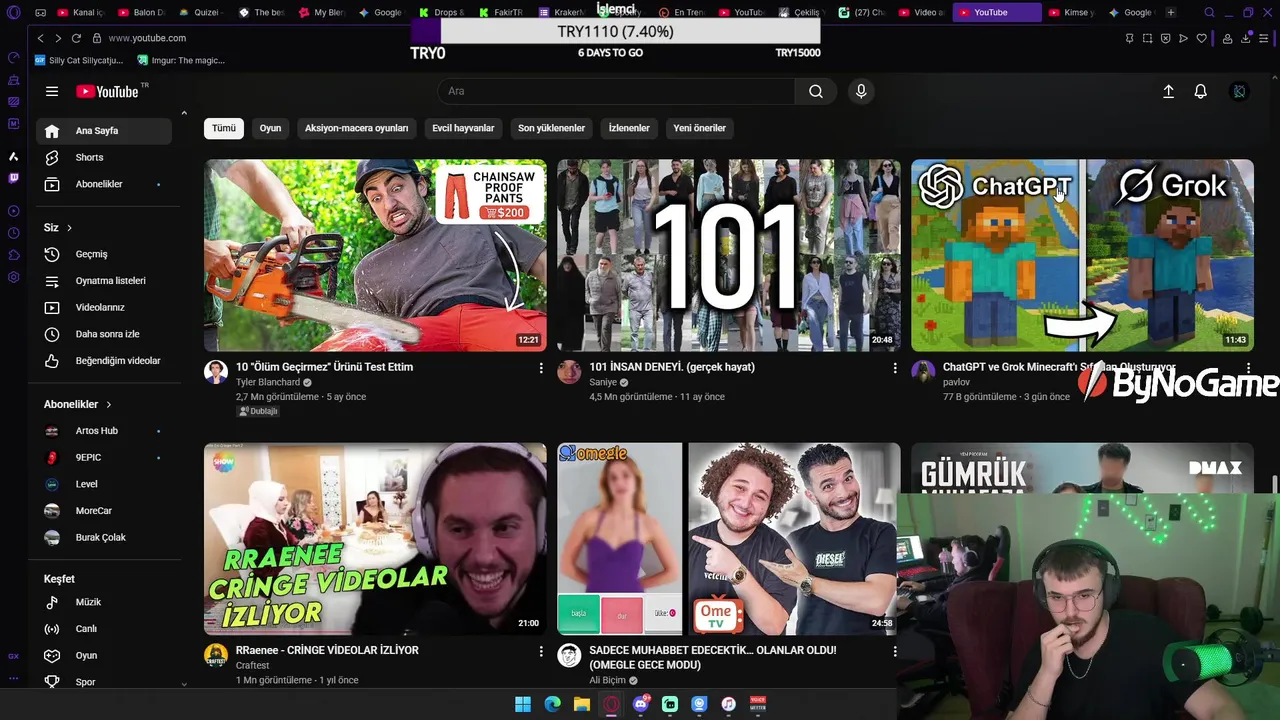Open File Explorer from taskbar
Screen dimensions: 1280x720
point(582,704)
